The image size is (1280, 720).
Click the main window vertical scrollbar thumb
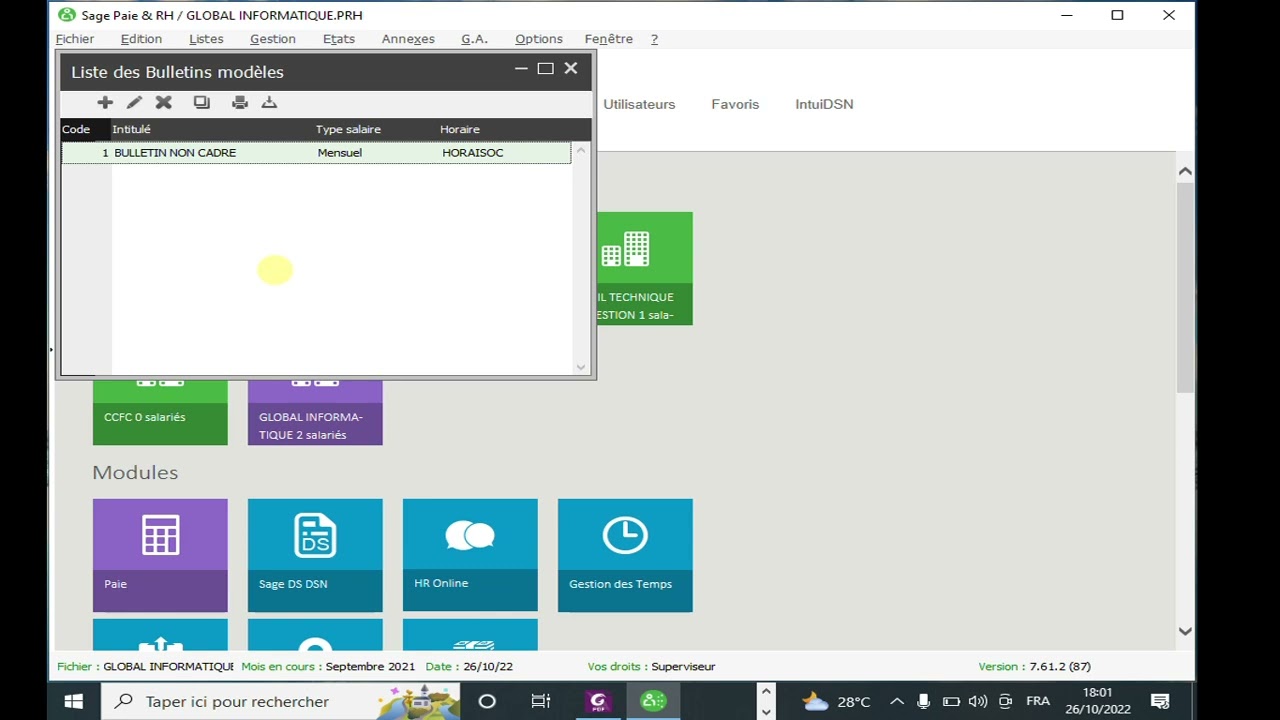[1185, 288]
